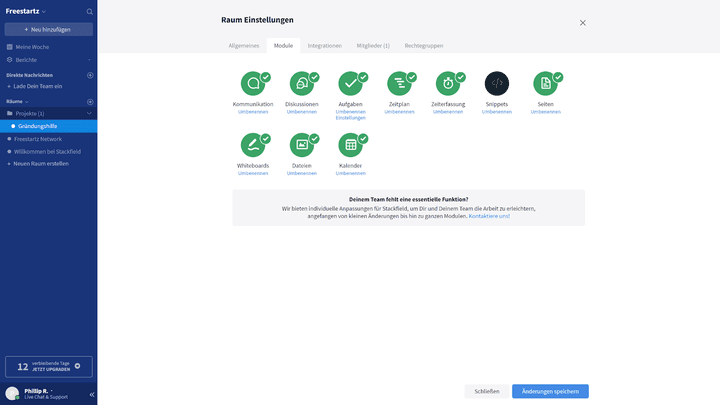Uncheck the Kommunikation module checkmark
The image size is (720, 405).
pyautogui.click(x=265, y=77)
